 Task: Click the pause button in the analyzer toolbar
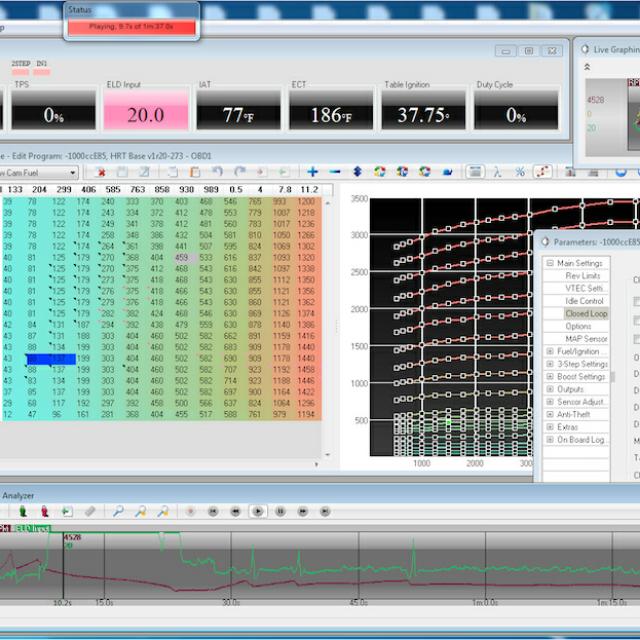click(280, 511)
